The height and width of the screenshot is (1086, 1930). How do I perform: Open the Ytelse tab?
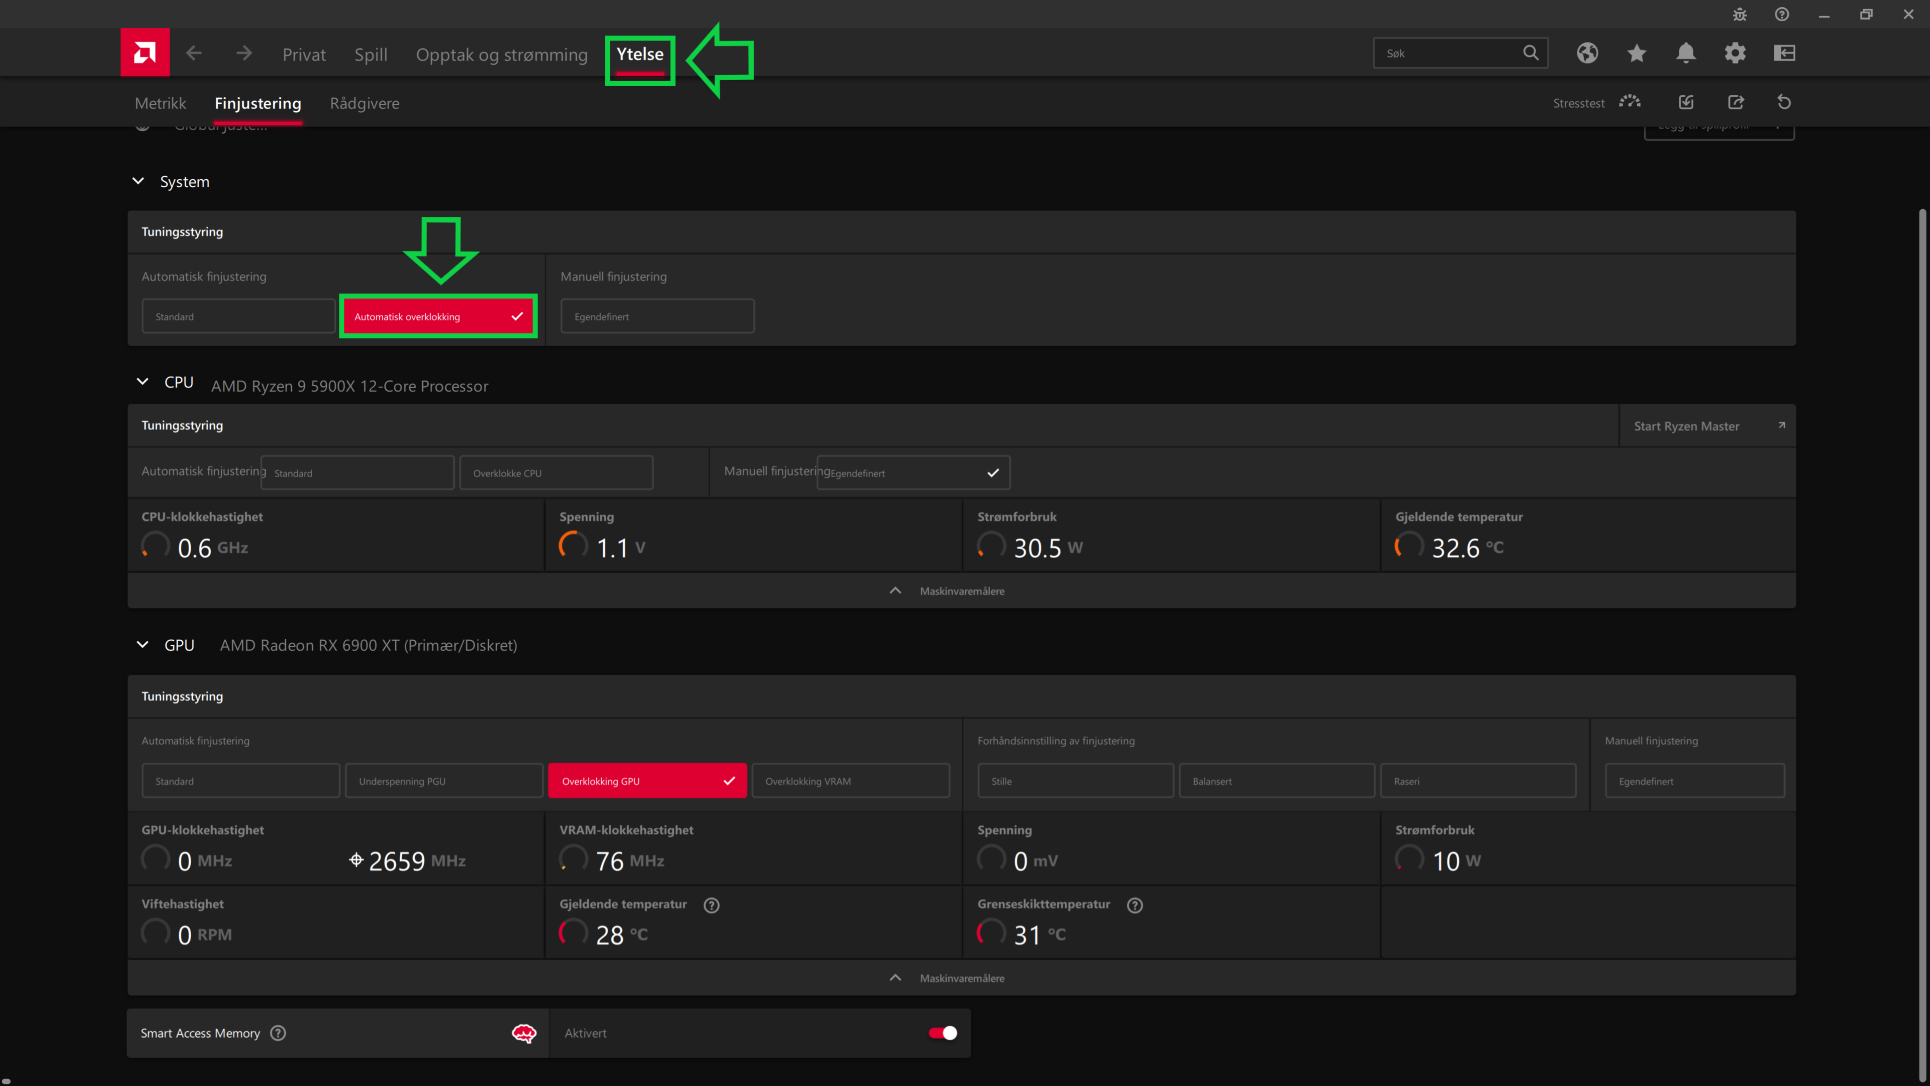[x=640, y=54]
